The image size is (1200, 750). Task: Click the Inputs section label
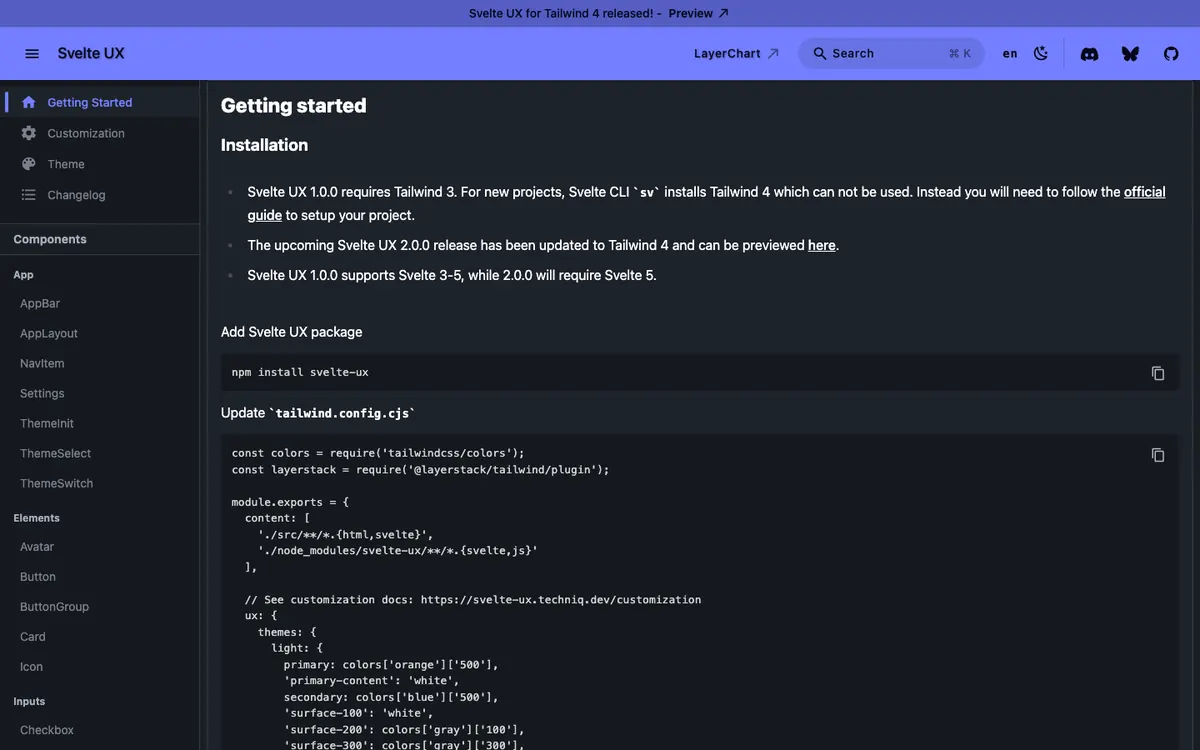tap(29, 701)
